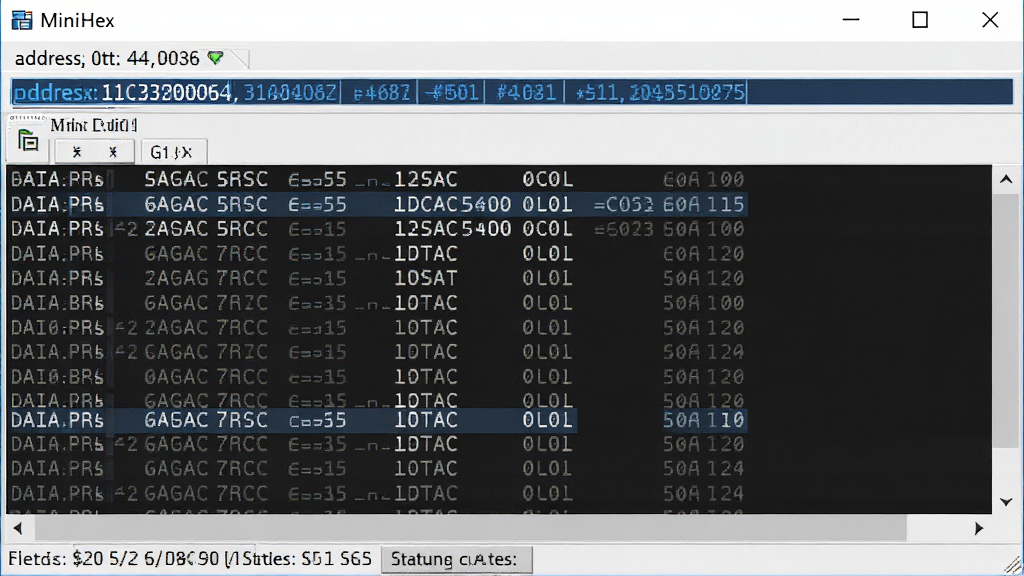Click the "Statung ciAtes:" status bar button
The image size is (1024, 576).
coord(456,560)
